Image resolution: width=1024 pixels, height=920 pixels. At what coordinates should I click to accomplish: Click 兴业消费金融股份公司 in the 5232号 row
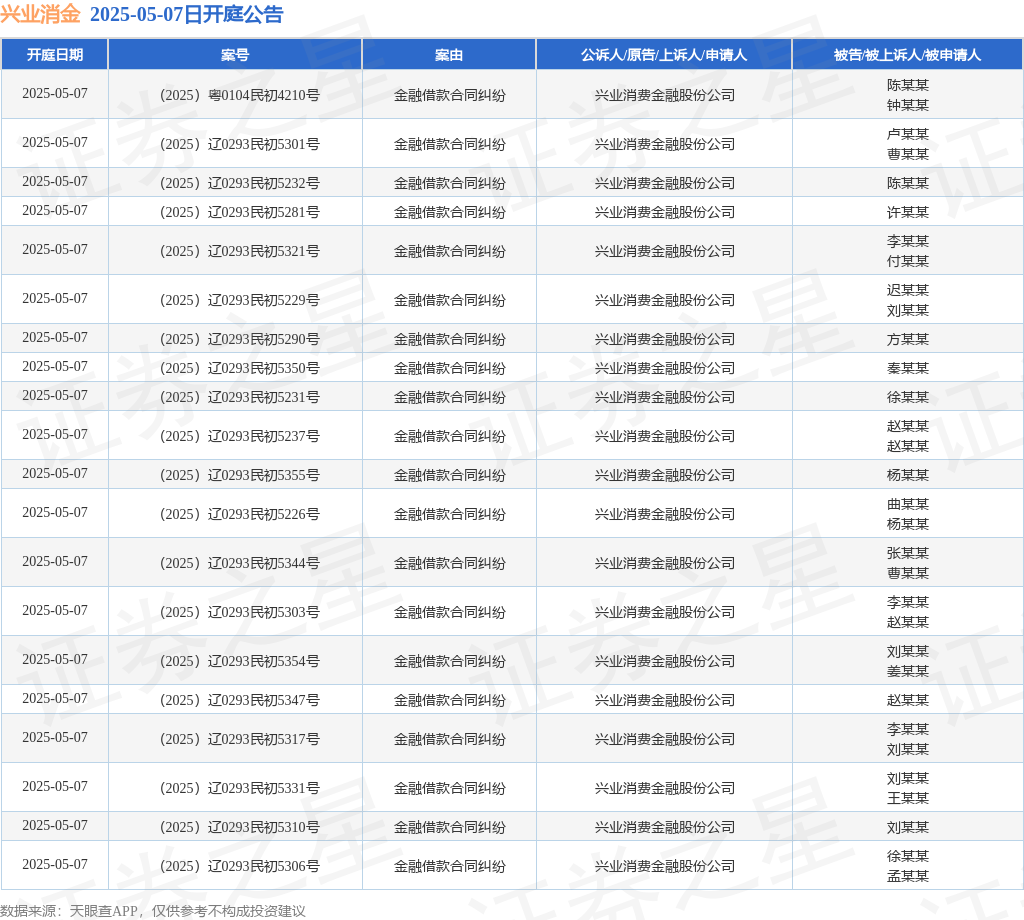pos(664,183)
